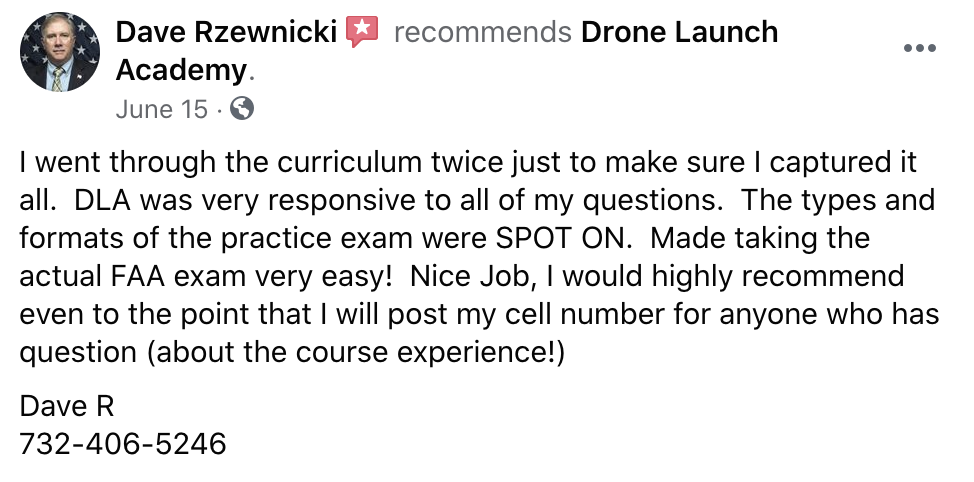Click the phone number 732-406-5246
The width and height of the screenshot is (974, 482).
click(123, 444)
